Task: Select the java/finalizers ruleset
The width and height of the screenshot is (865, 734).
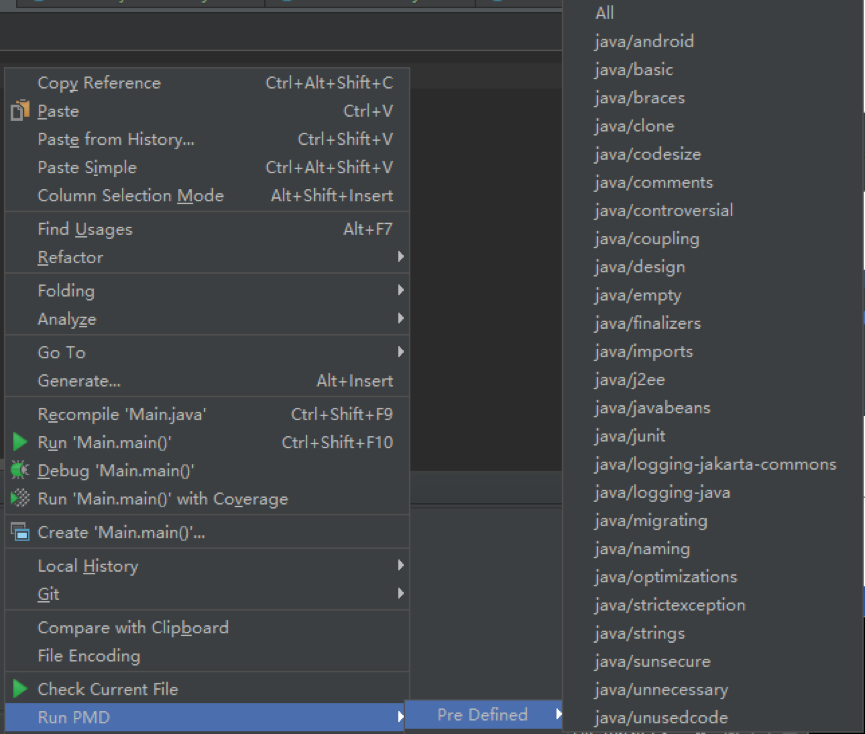Action: 713,323
